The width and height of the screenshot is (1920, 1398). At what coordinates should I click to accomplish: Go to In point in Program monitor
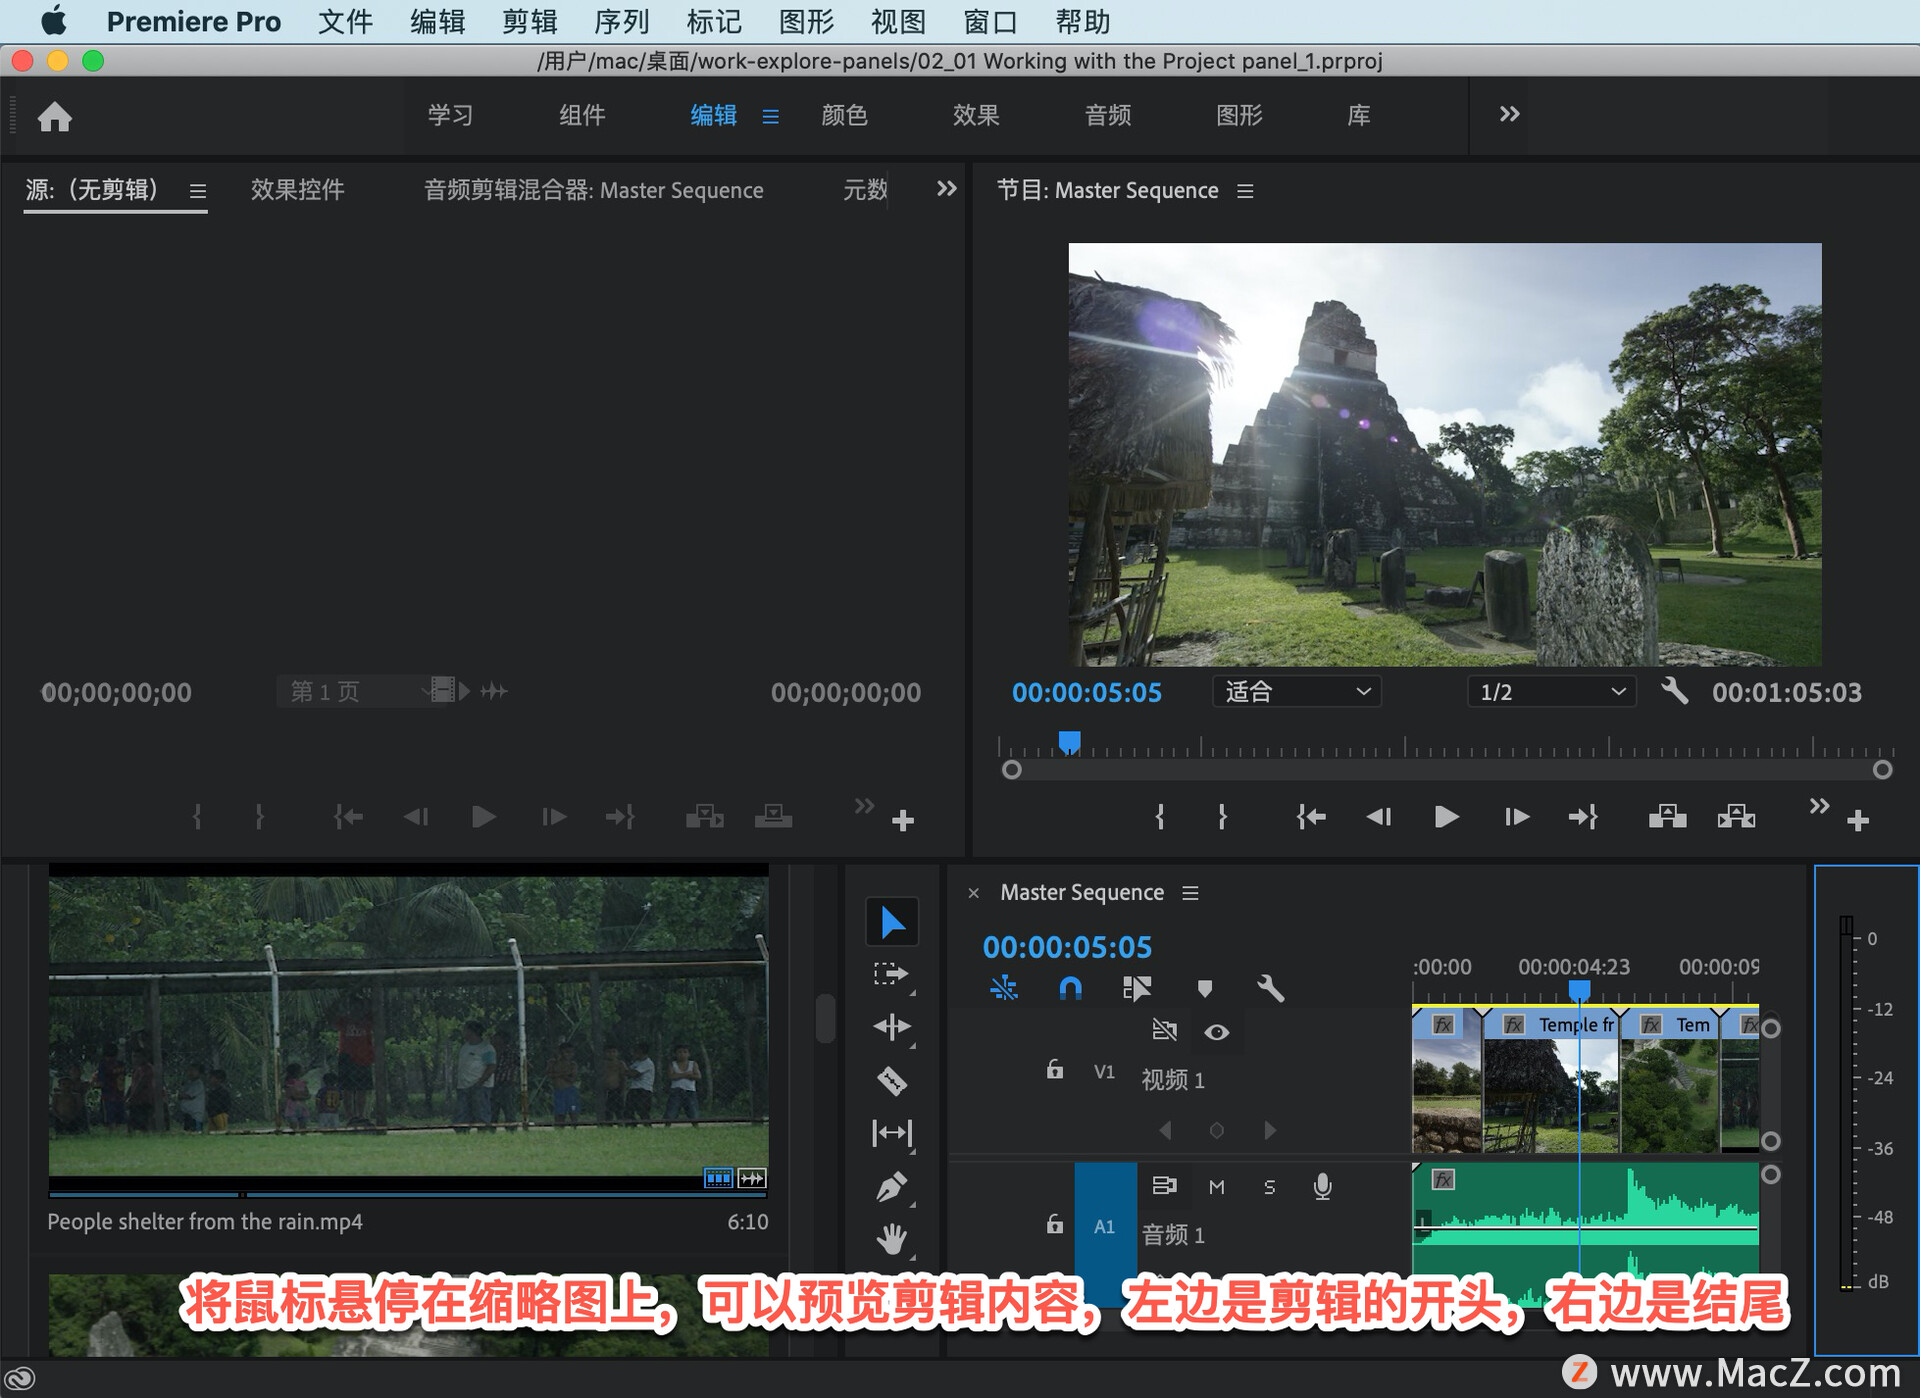1311,817
